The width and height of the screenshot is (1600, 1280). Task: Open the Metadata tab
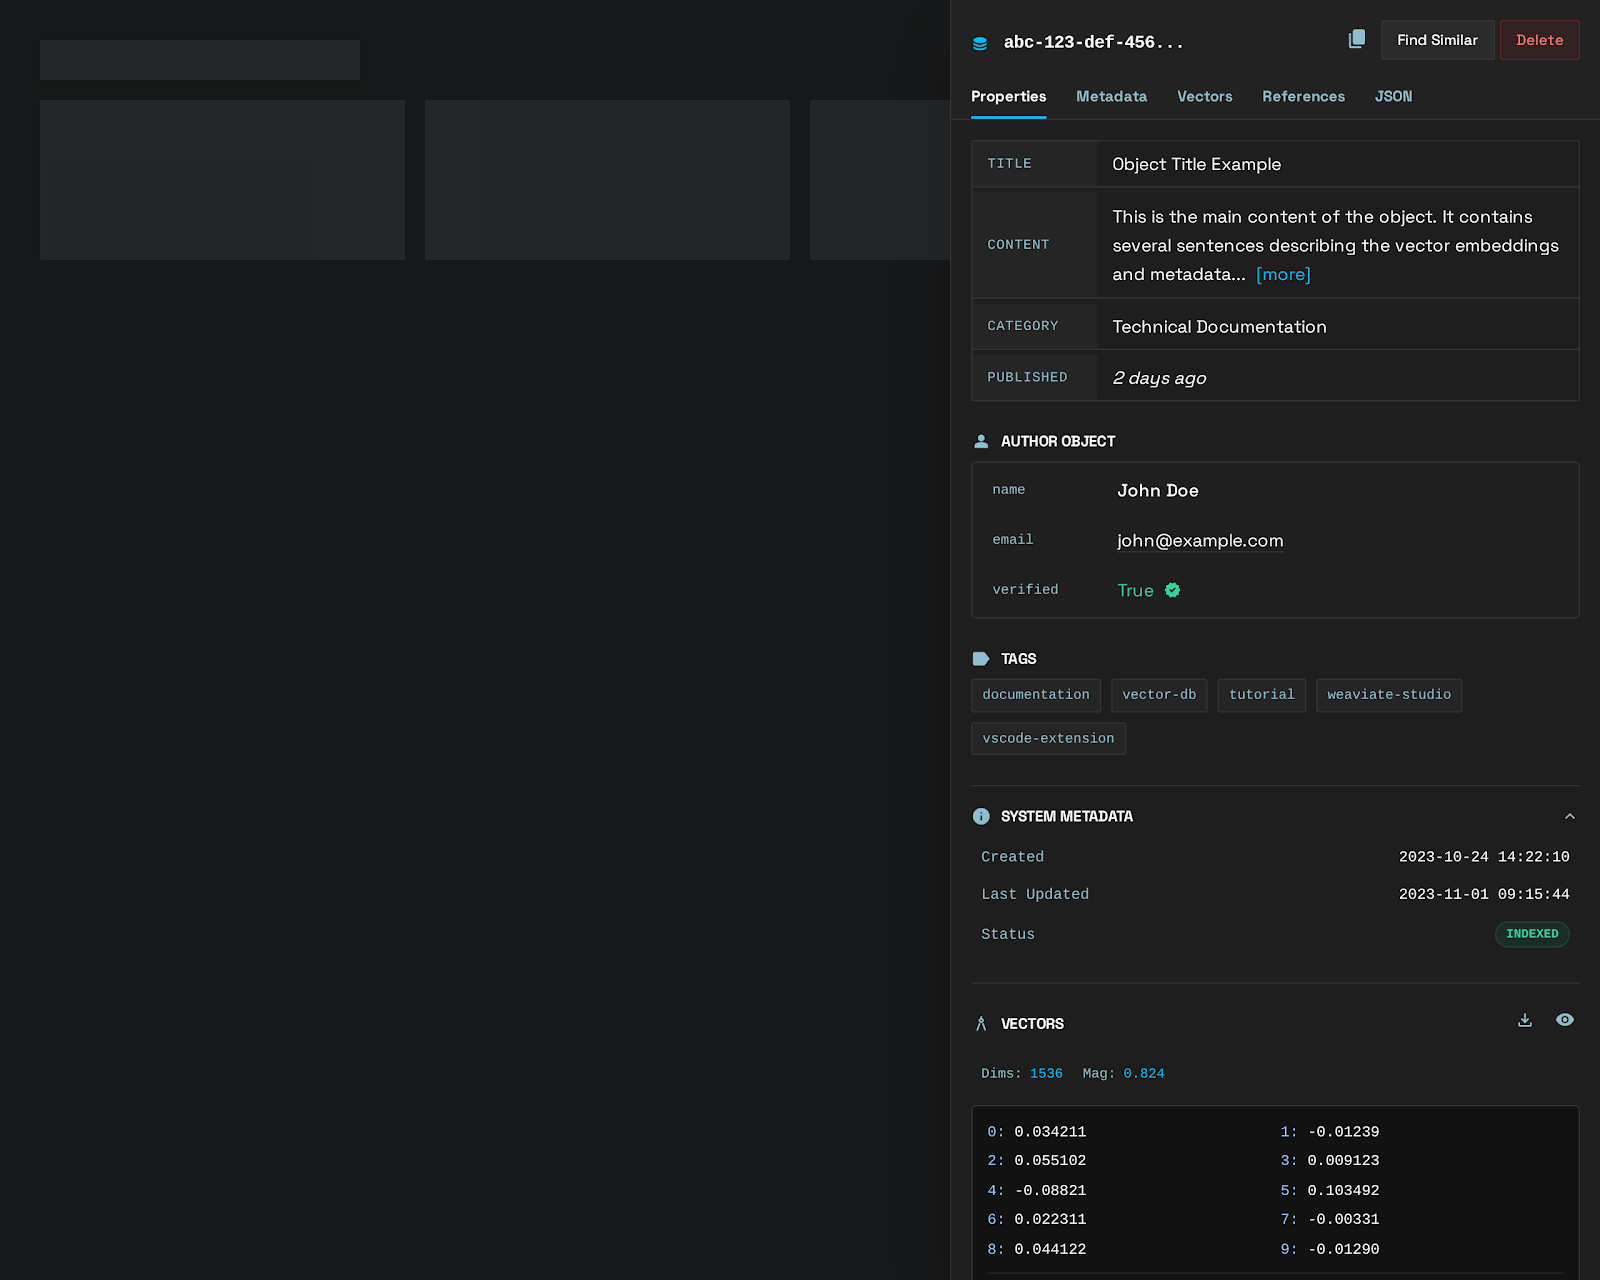coord(1111,97)
